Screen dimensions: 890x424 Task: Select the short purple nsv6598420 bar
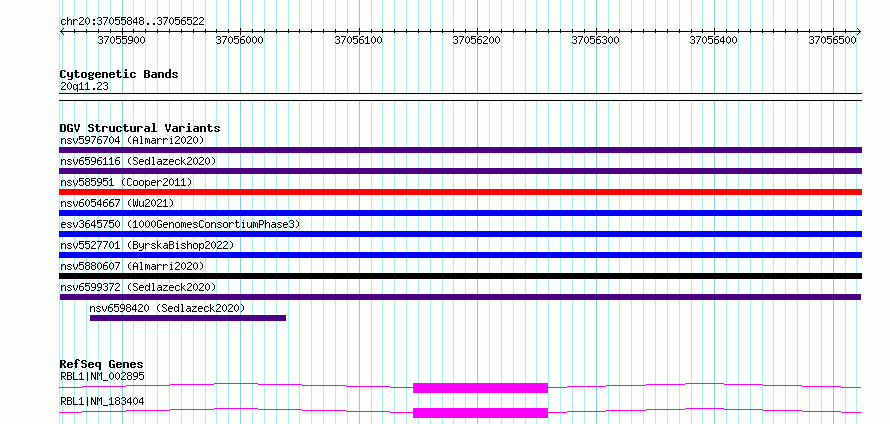[x=188, y=318]
